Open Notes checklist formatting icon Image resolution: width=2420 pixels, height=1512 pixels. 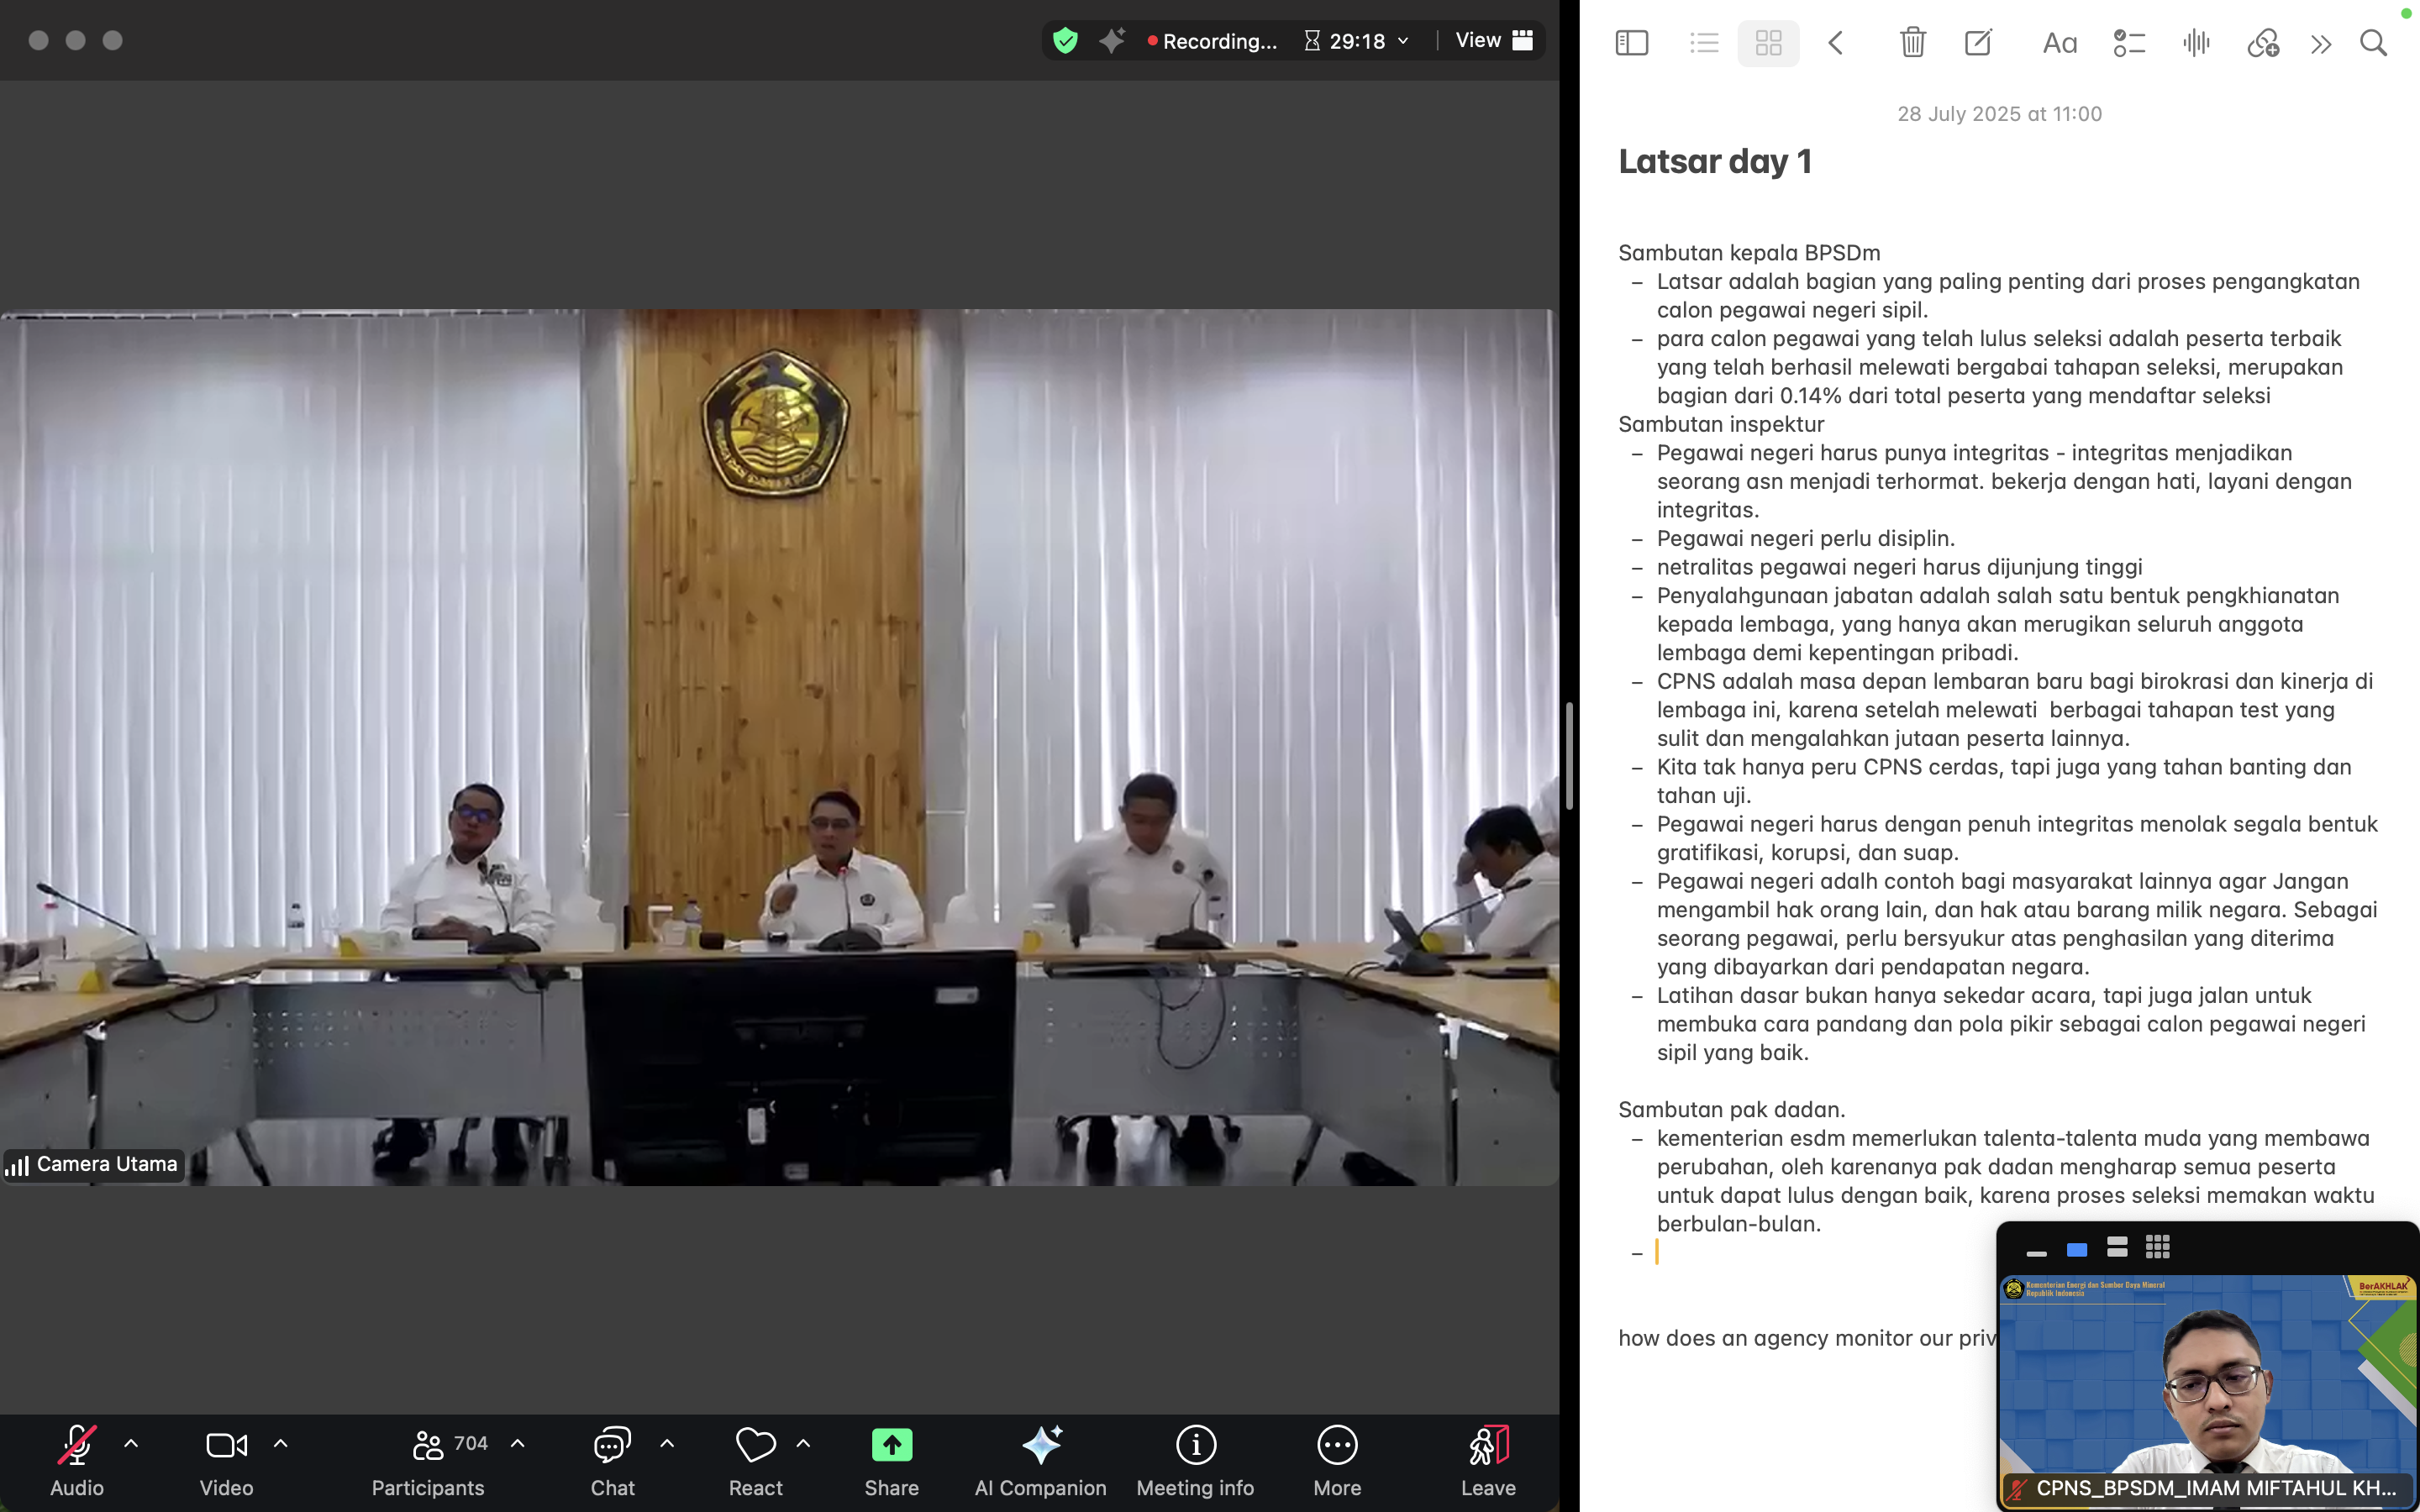(x=2129, y=43)
